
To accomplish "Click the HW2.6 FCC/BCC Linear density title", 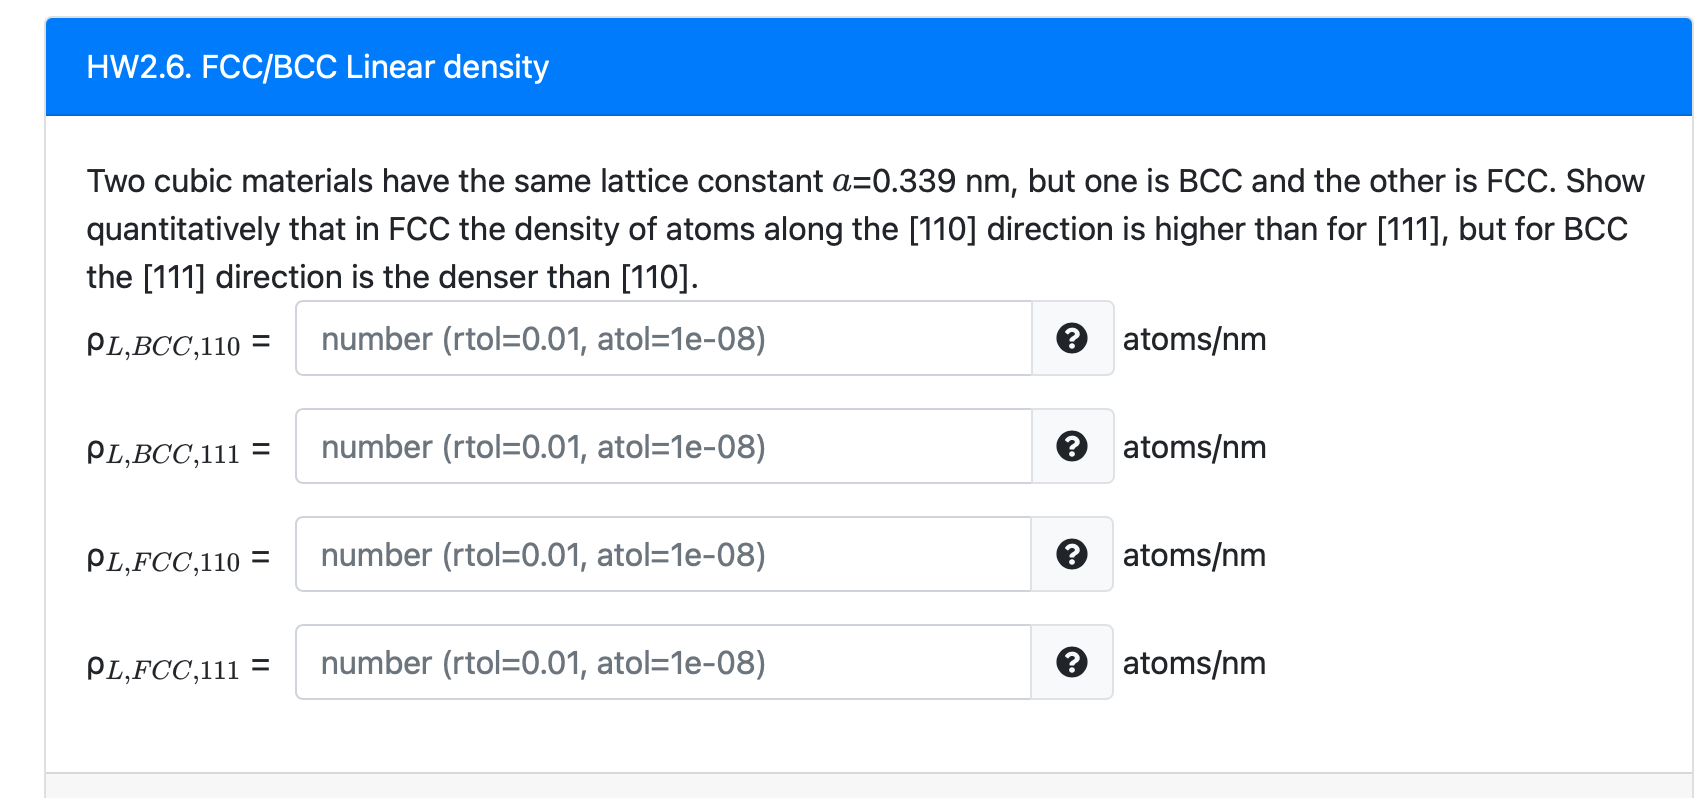I will 317,67.
